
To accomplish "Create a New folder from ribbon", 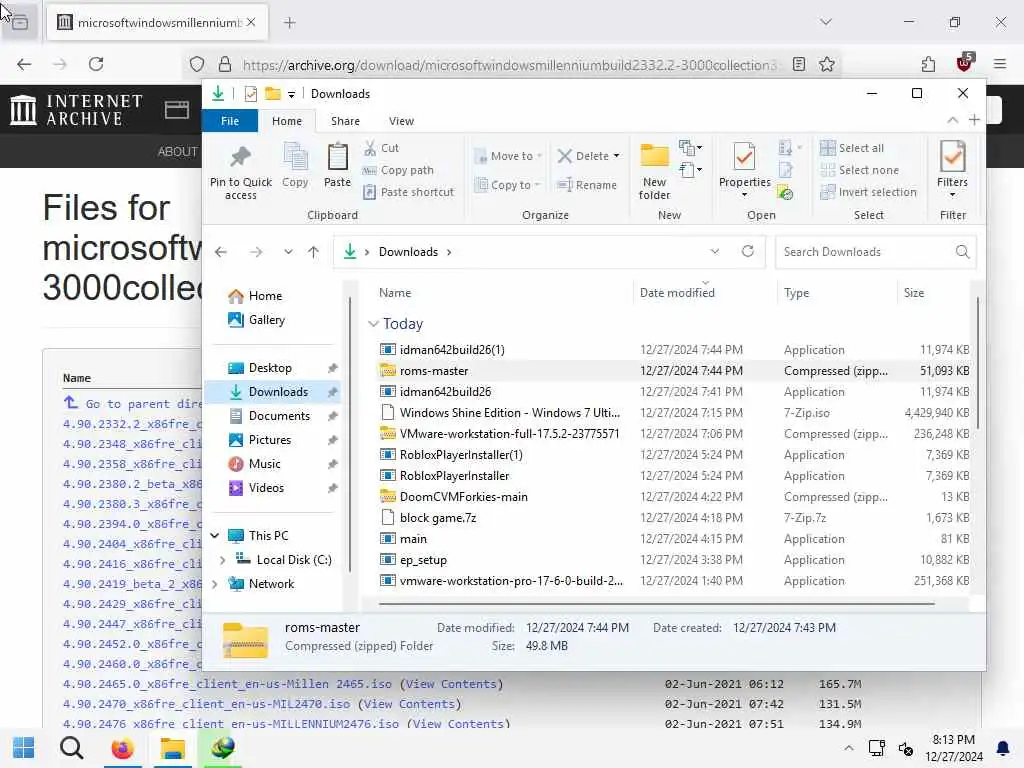I will (x=654, y=171).
